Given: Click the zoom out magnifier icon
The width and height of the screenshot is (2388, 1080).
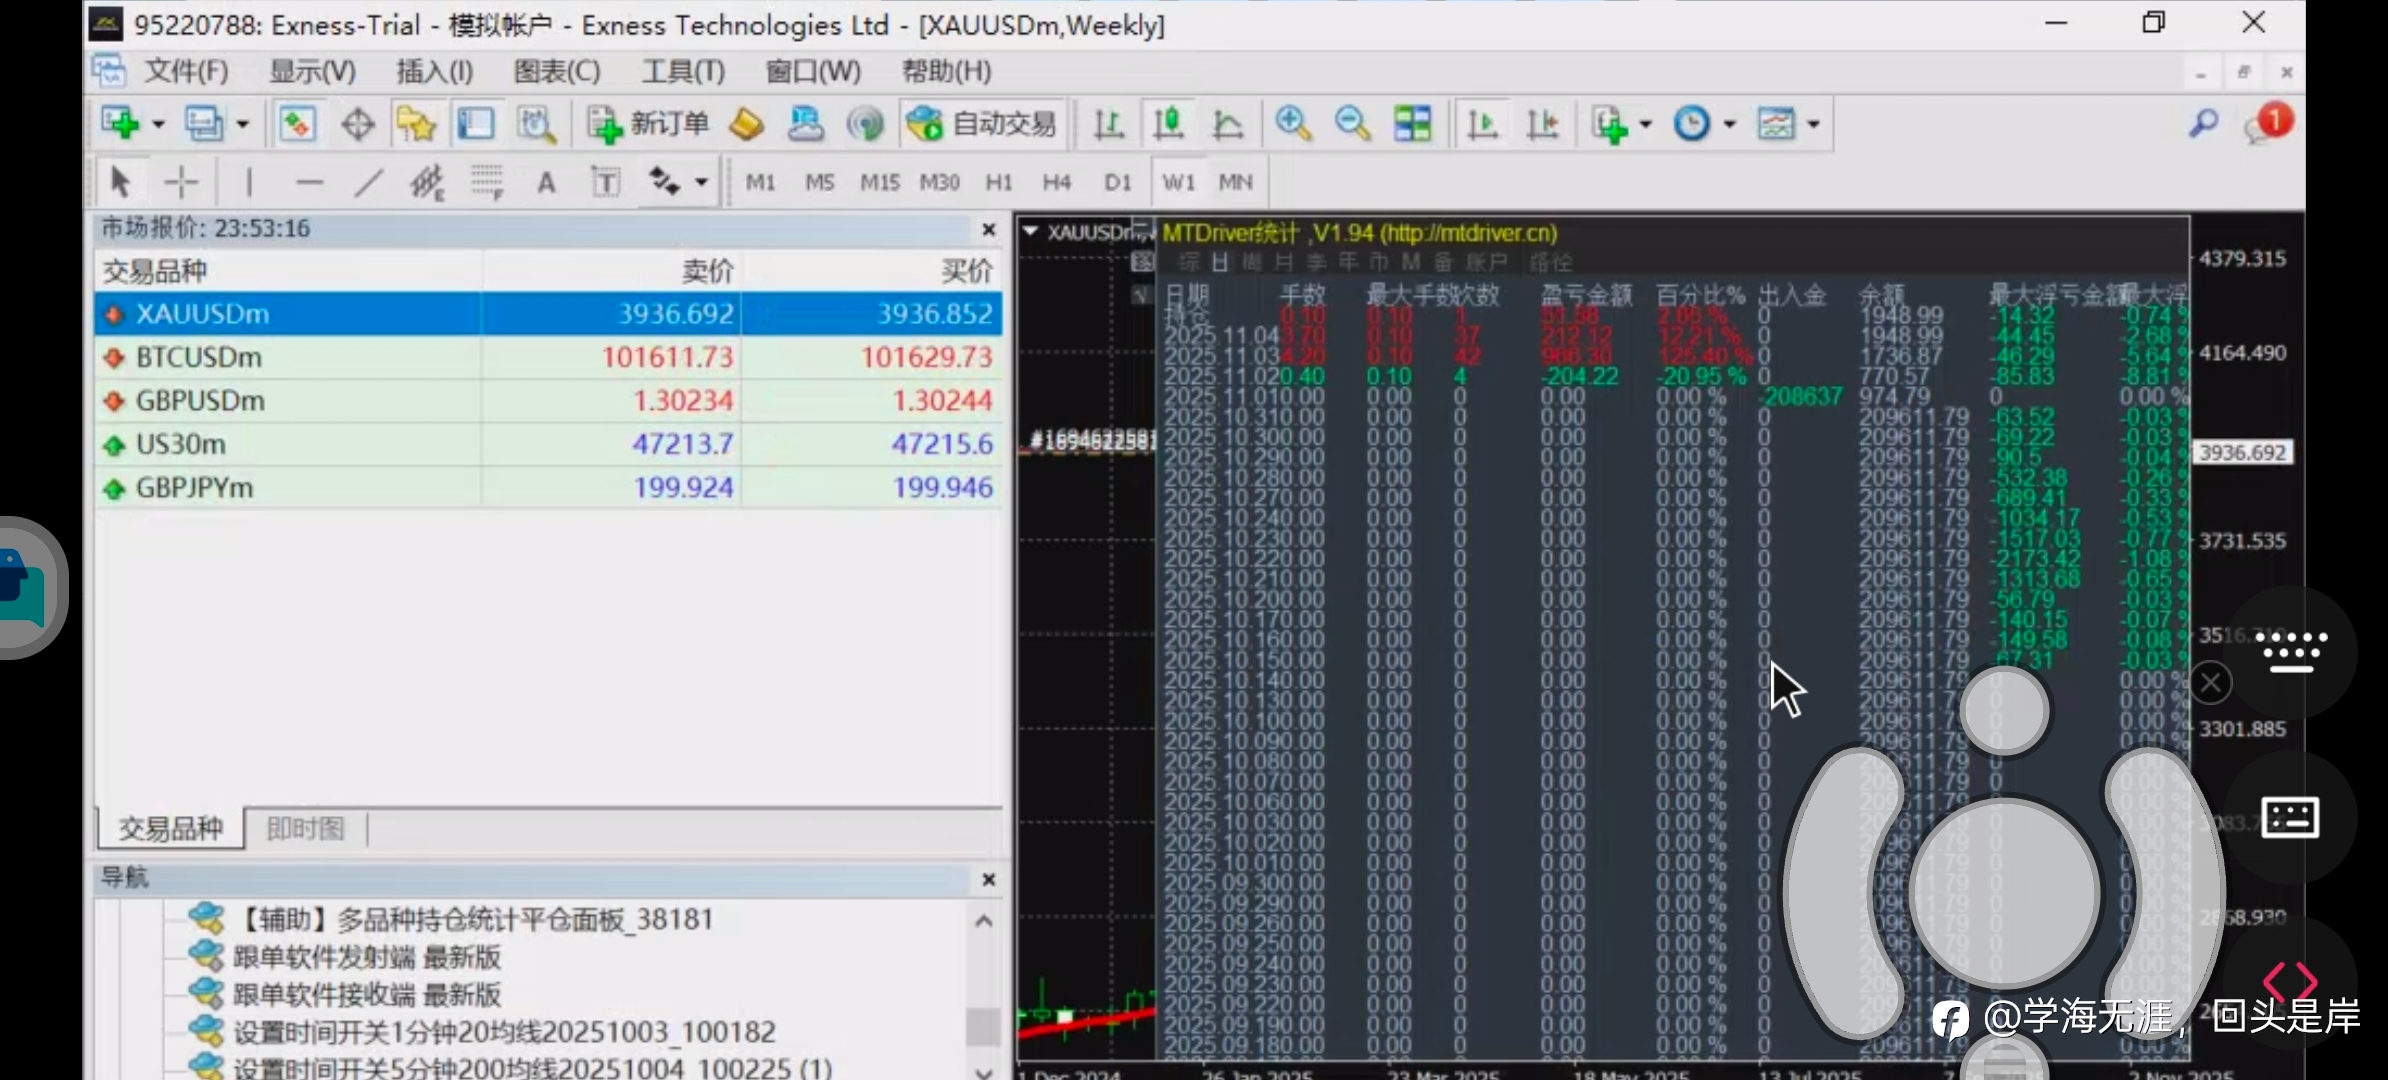Looking at the screenshot, I should click(1352, 124).
